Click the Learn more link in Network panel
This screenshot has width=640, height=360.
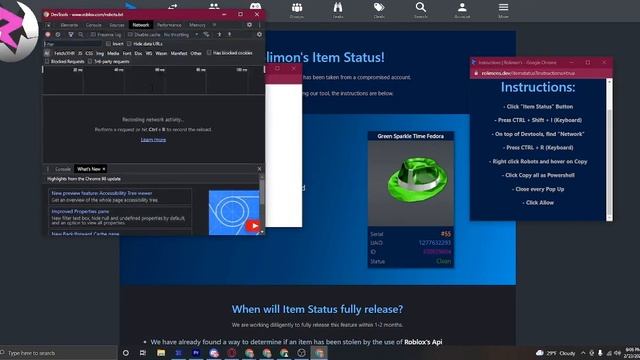point(153,140)
